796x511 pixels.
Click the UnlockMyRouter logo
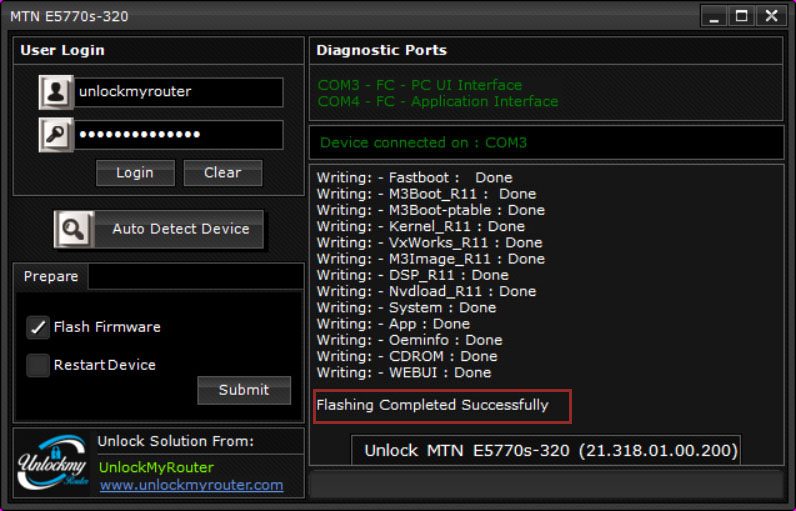[x=53, y=462]
